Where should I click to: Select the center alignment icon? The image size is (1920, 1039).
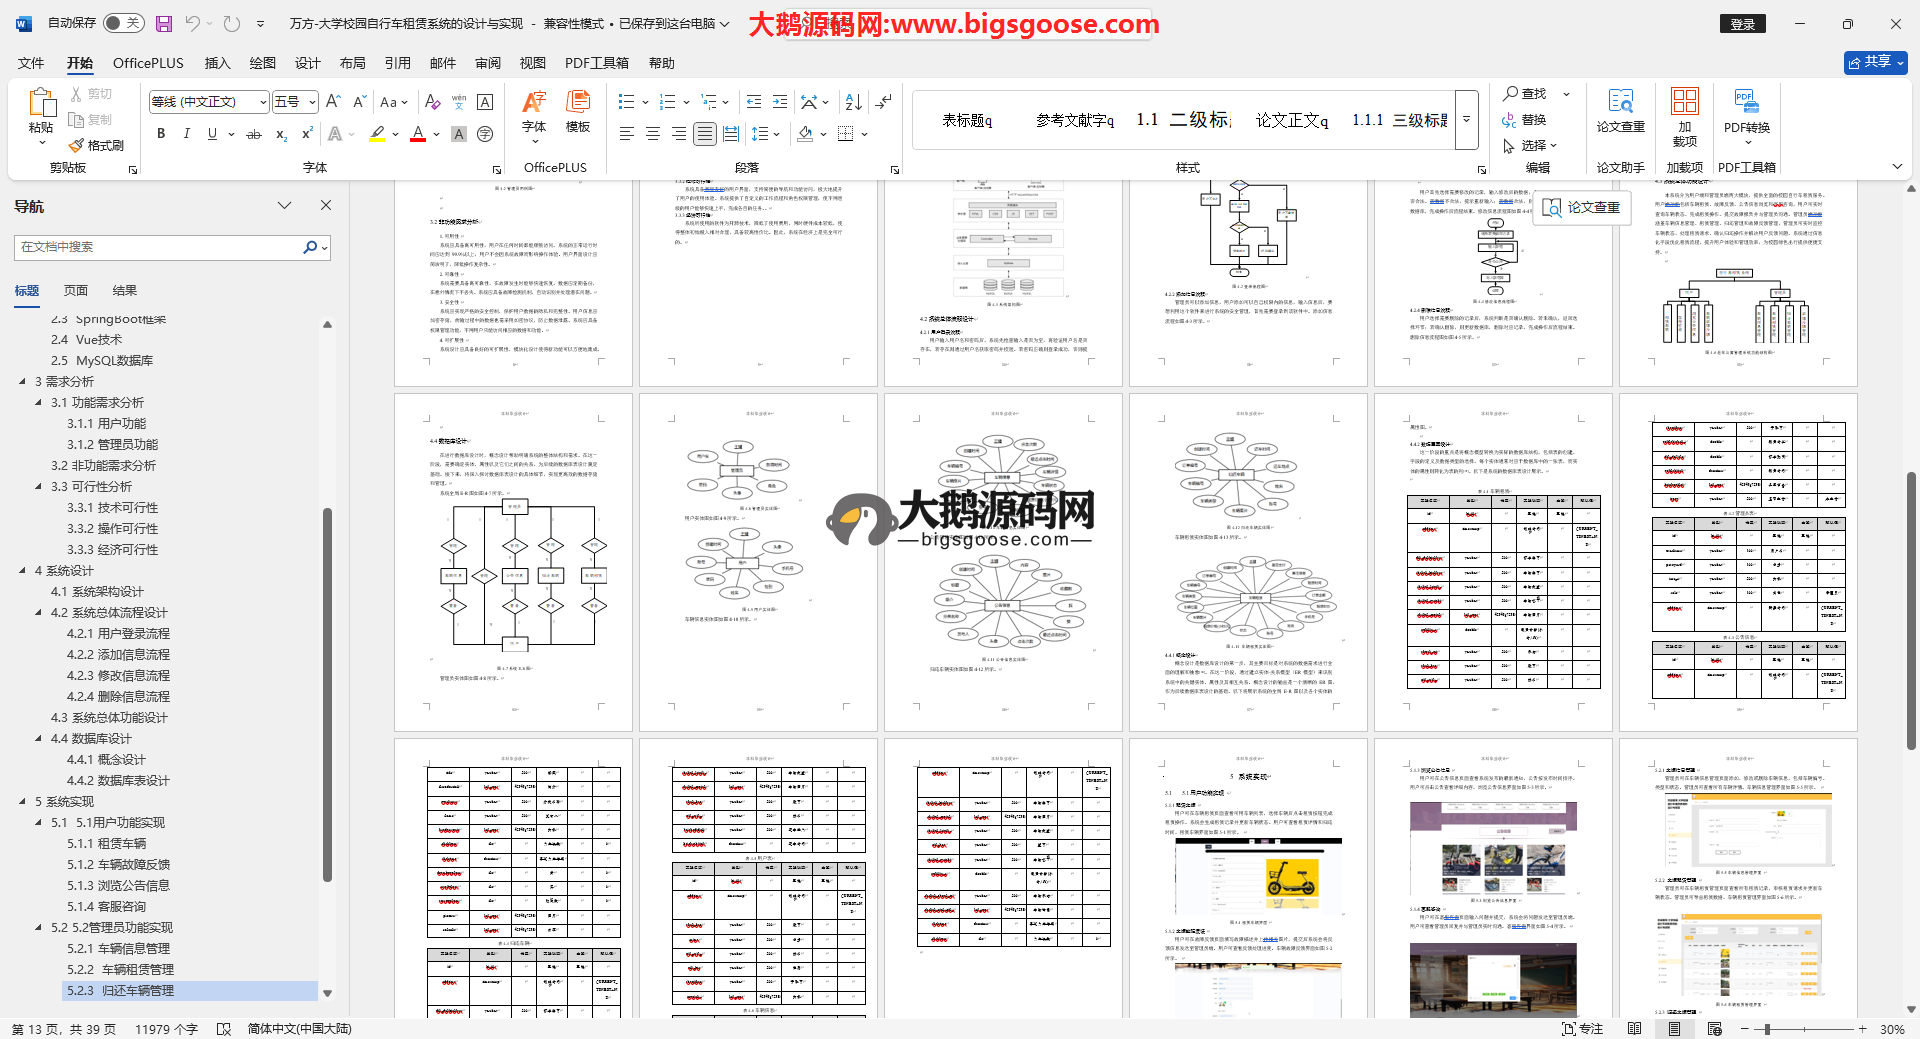pos(652,134)
